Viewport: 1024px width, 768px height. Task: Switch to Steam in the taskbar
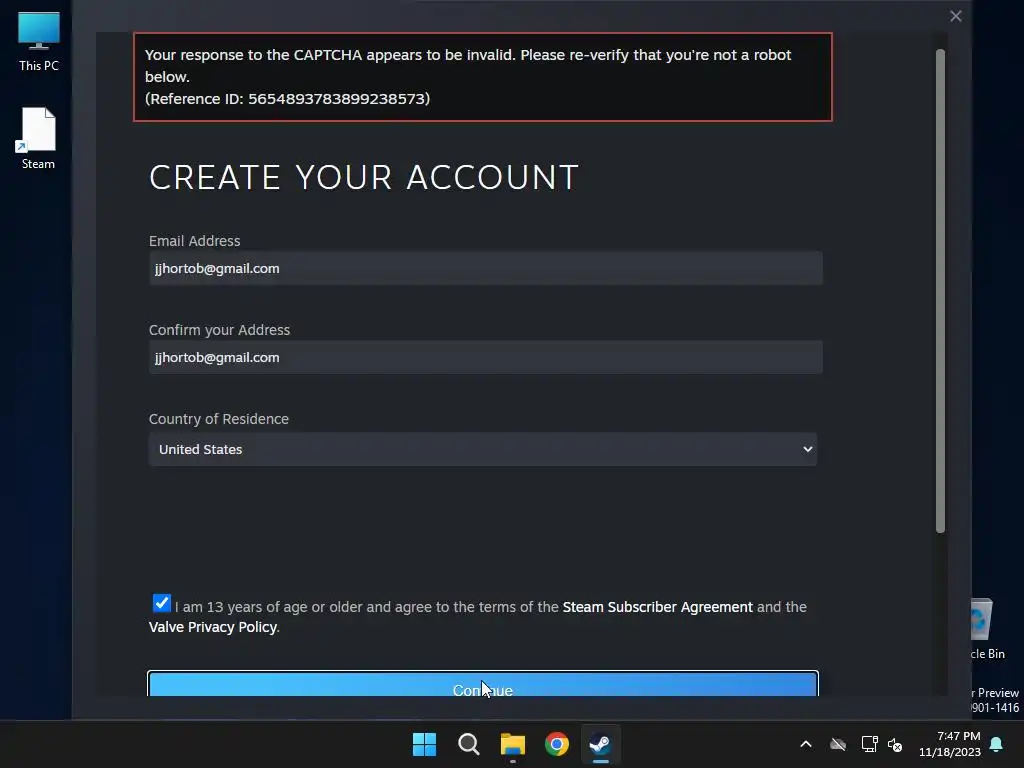pyautogui.click(x=601, y=744)
